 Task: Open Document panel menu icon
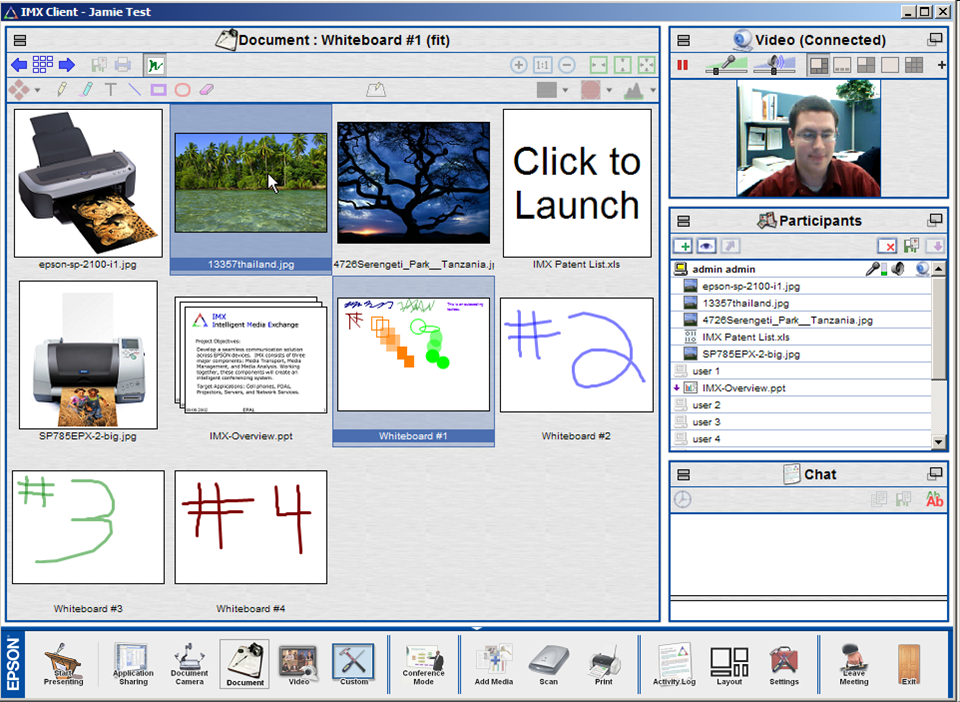tap(20, 40)
